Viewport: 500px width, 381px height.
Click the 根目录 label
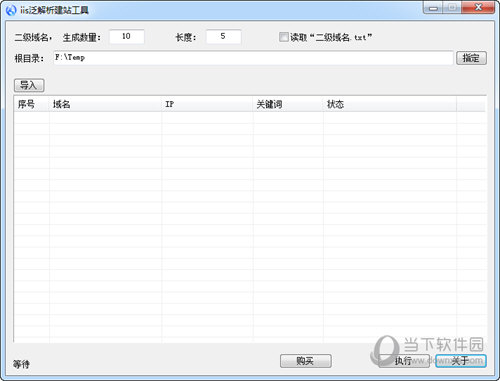coord(29,59)
